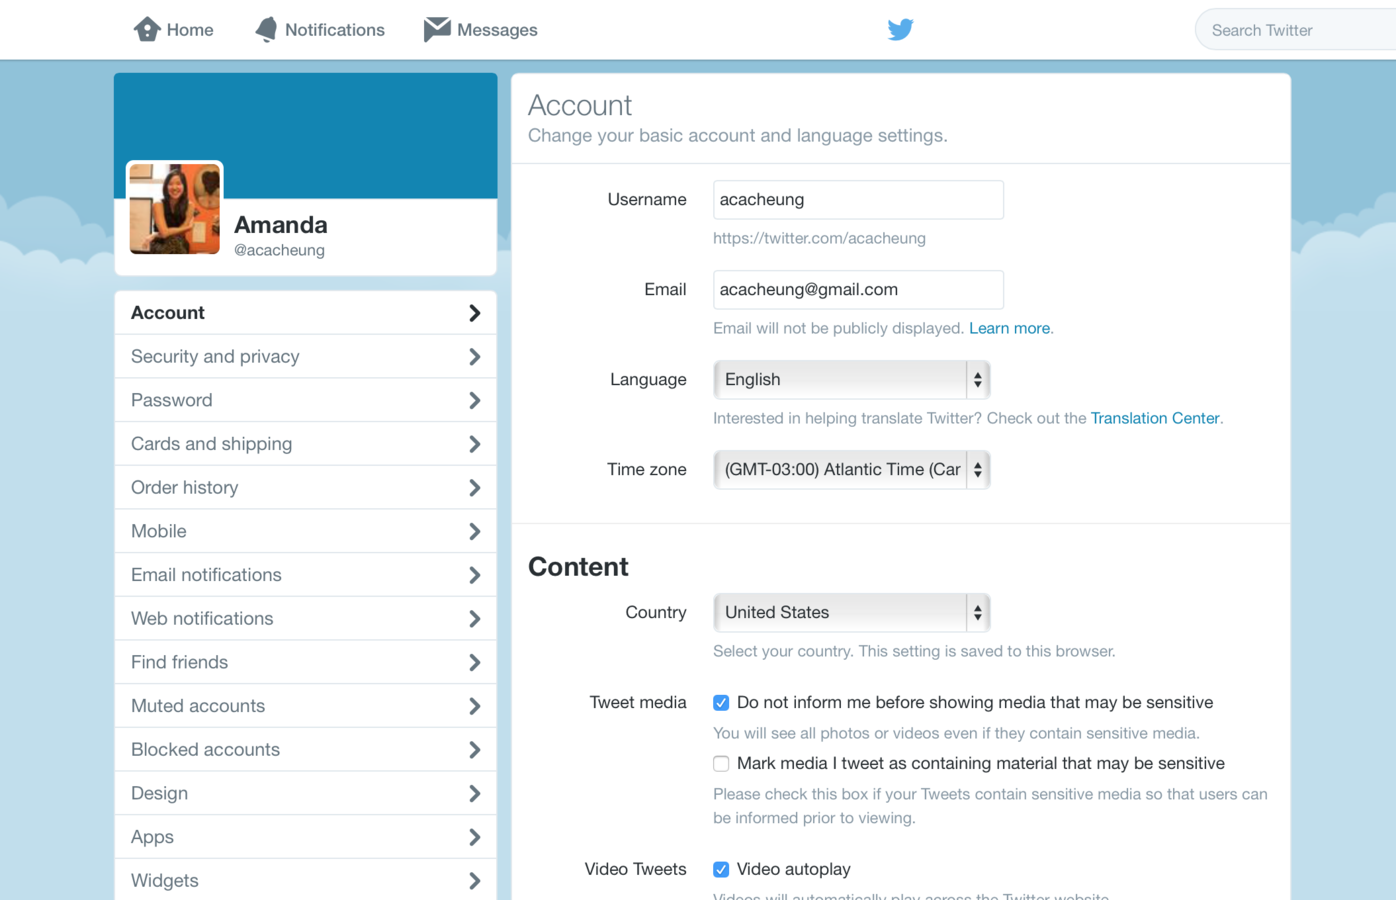Viewport: 1396px width, 900px height.
Task: Click the chevron on Order history row
Action: [x=474, y=488]
